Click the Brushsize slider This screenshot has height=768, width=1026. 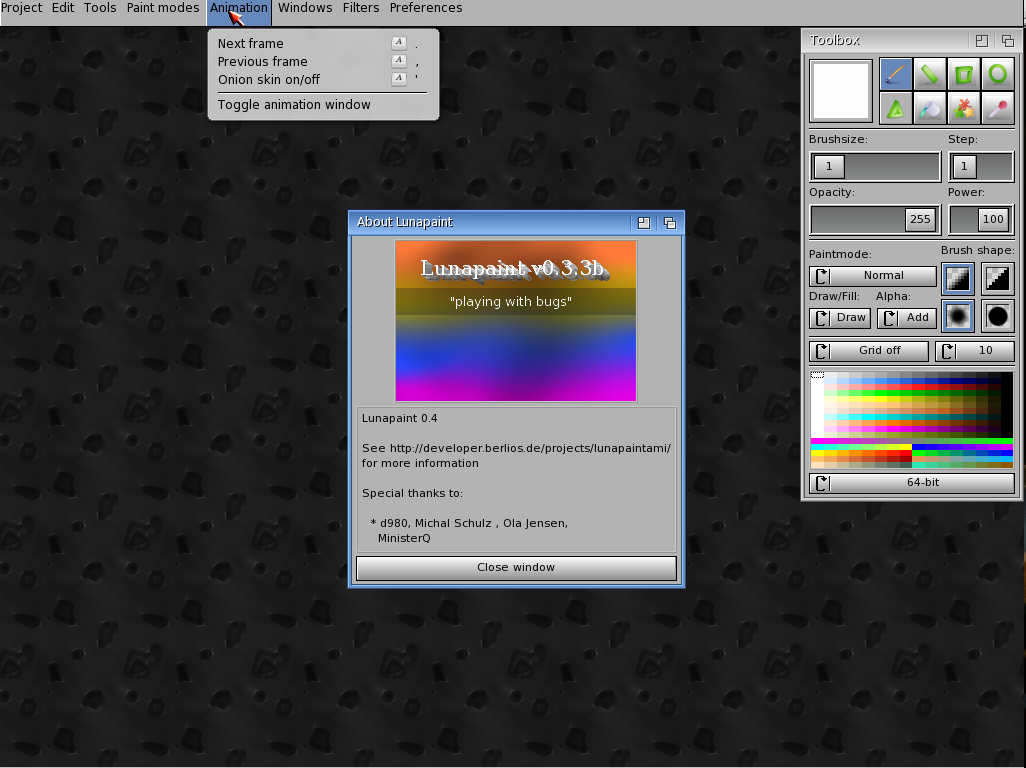tap(876, 166)
